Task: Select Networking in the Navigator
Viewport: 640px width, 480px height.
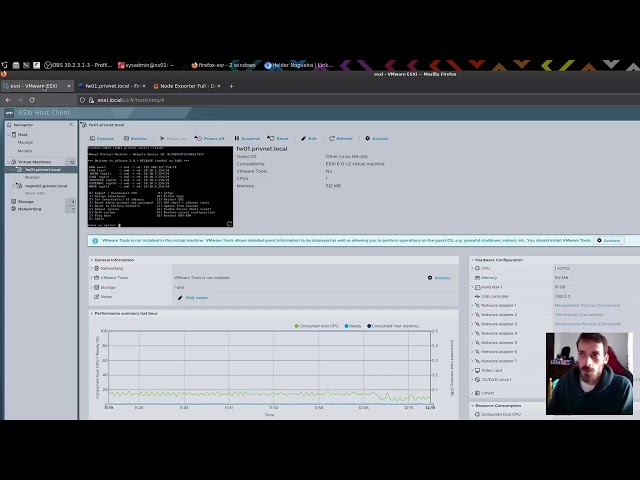Action: [29, 209]
